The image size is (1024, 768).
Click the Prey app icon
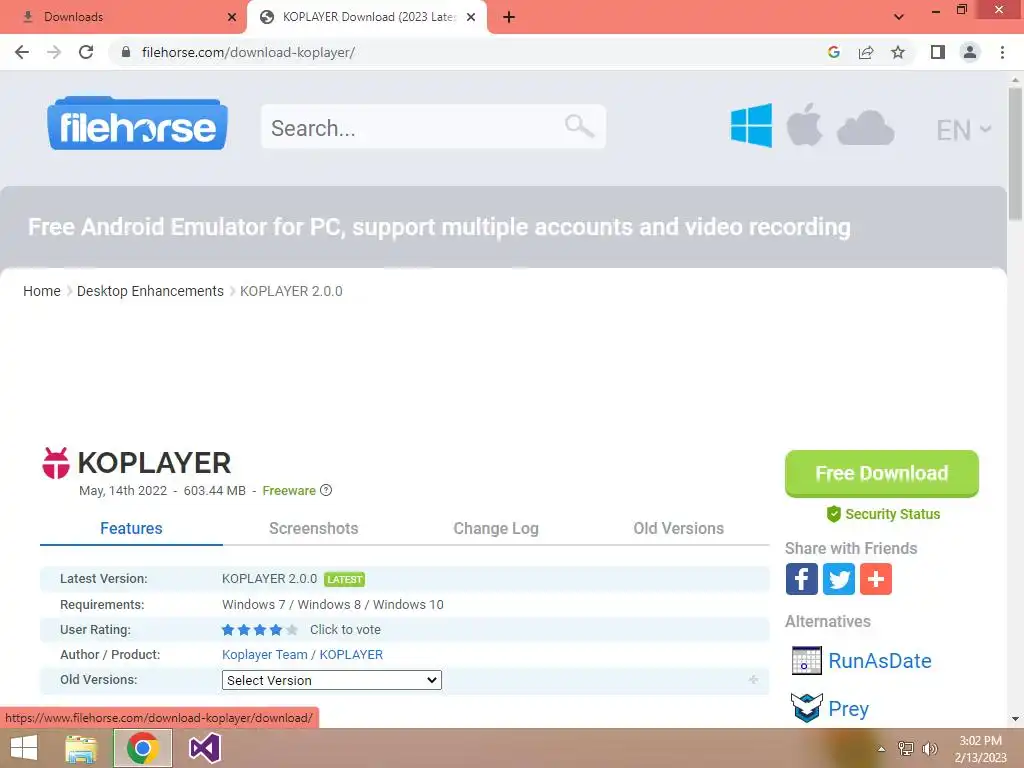tap(807, 707)
